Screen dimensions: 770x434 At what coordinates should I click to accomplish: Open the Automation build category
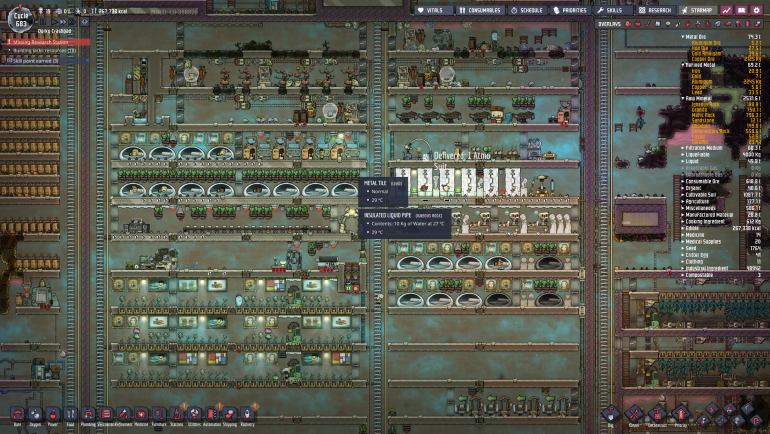[x=212, y=415]
